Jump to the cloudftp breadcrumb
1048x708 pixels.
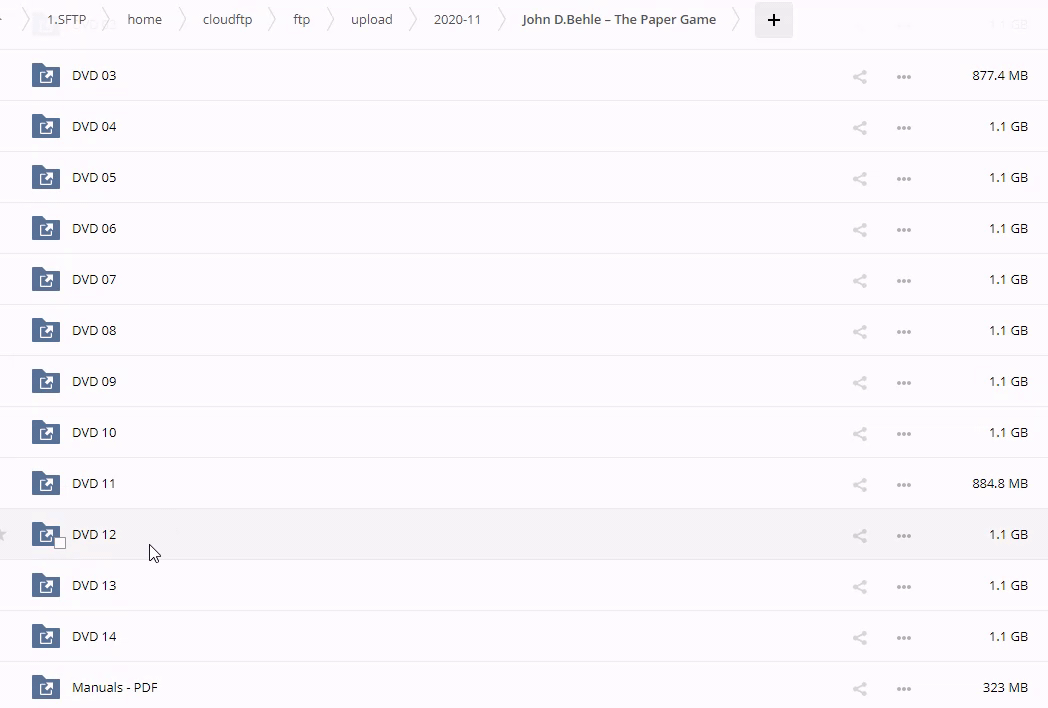(227, 19)
